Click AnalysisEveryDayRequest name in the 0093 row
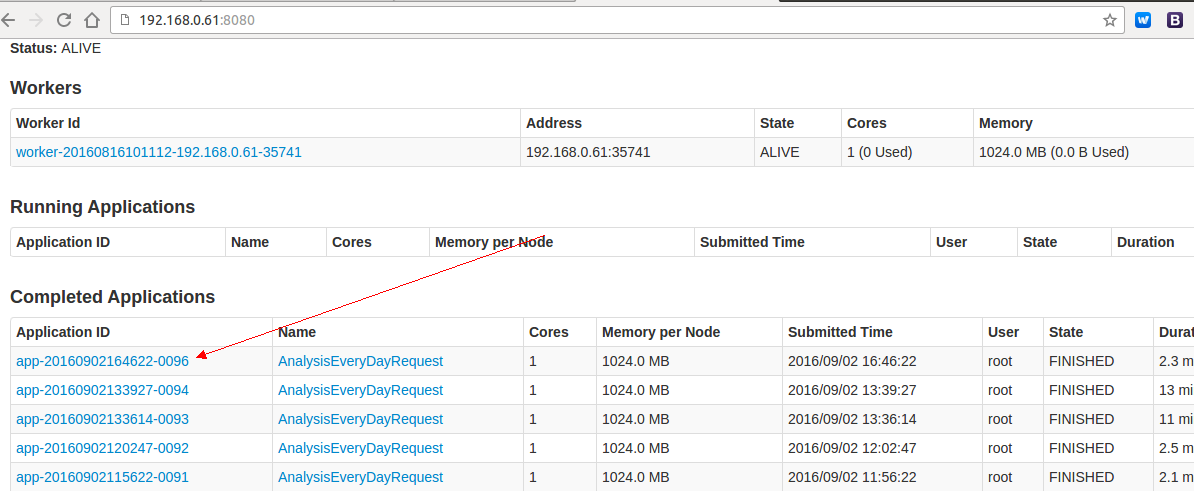 coord(360,419)
